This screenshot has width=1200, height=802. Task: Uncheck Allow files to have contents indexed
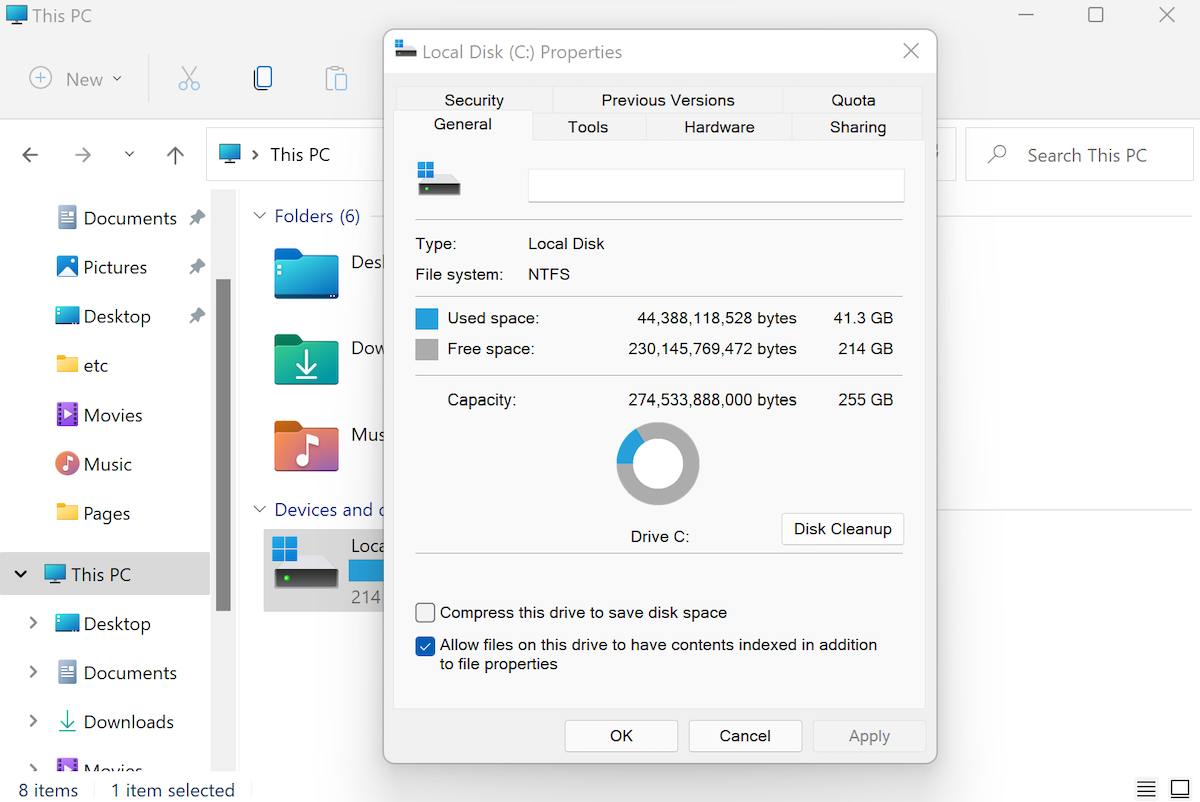[425, 646]
